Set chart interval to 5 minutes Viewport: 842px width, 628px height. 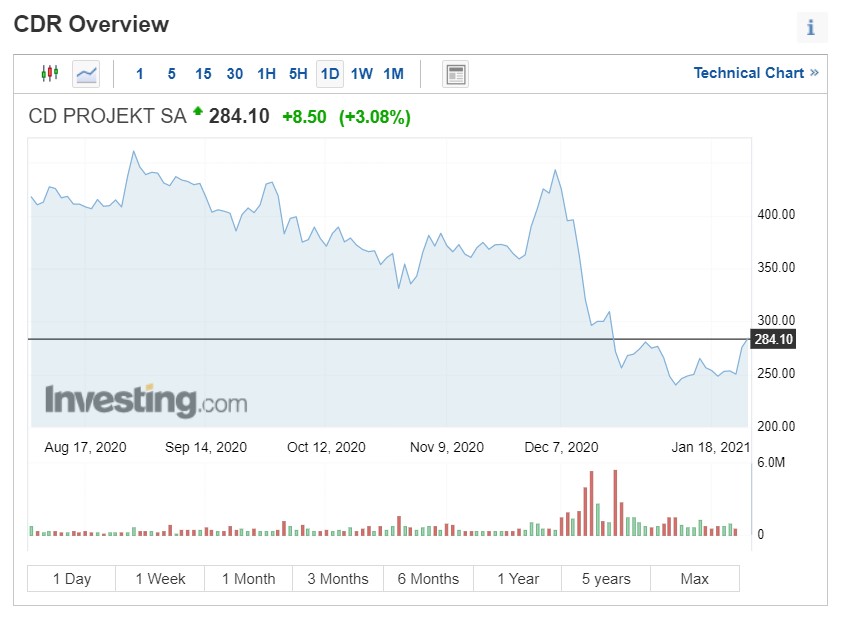171,74
